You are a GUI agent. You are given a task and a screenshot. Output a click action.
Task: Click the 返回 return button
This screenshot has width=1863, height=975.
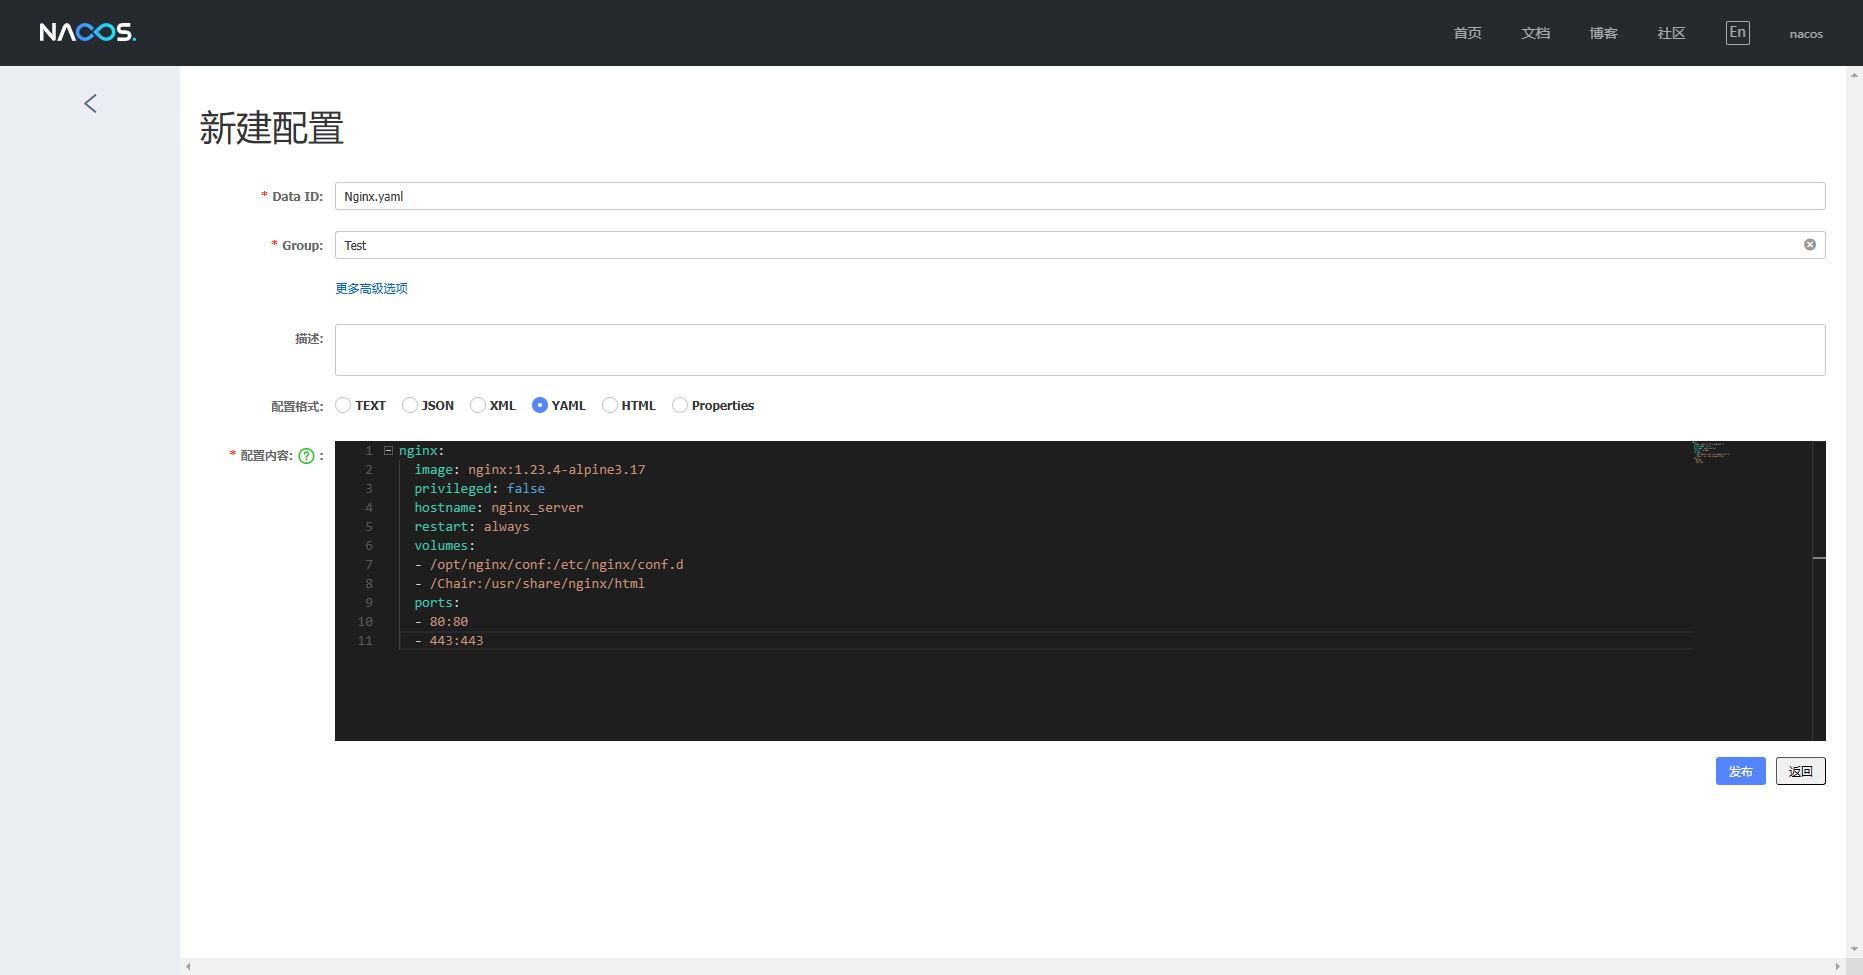click(1800, 771)
